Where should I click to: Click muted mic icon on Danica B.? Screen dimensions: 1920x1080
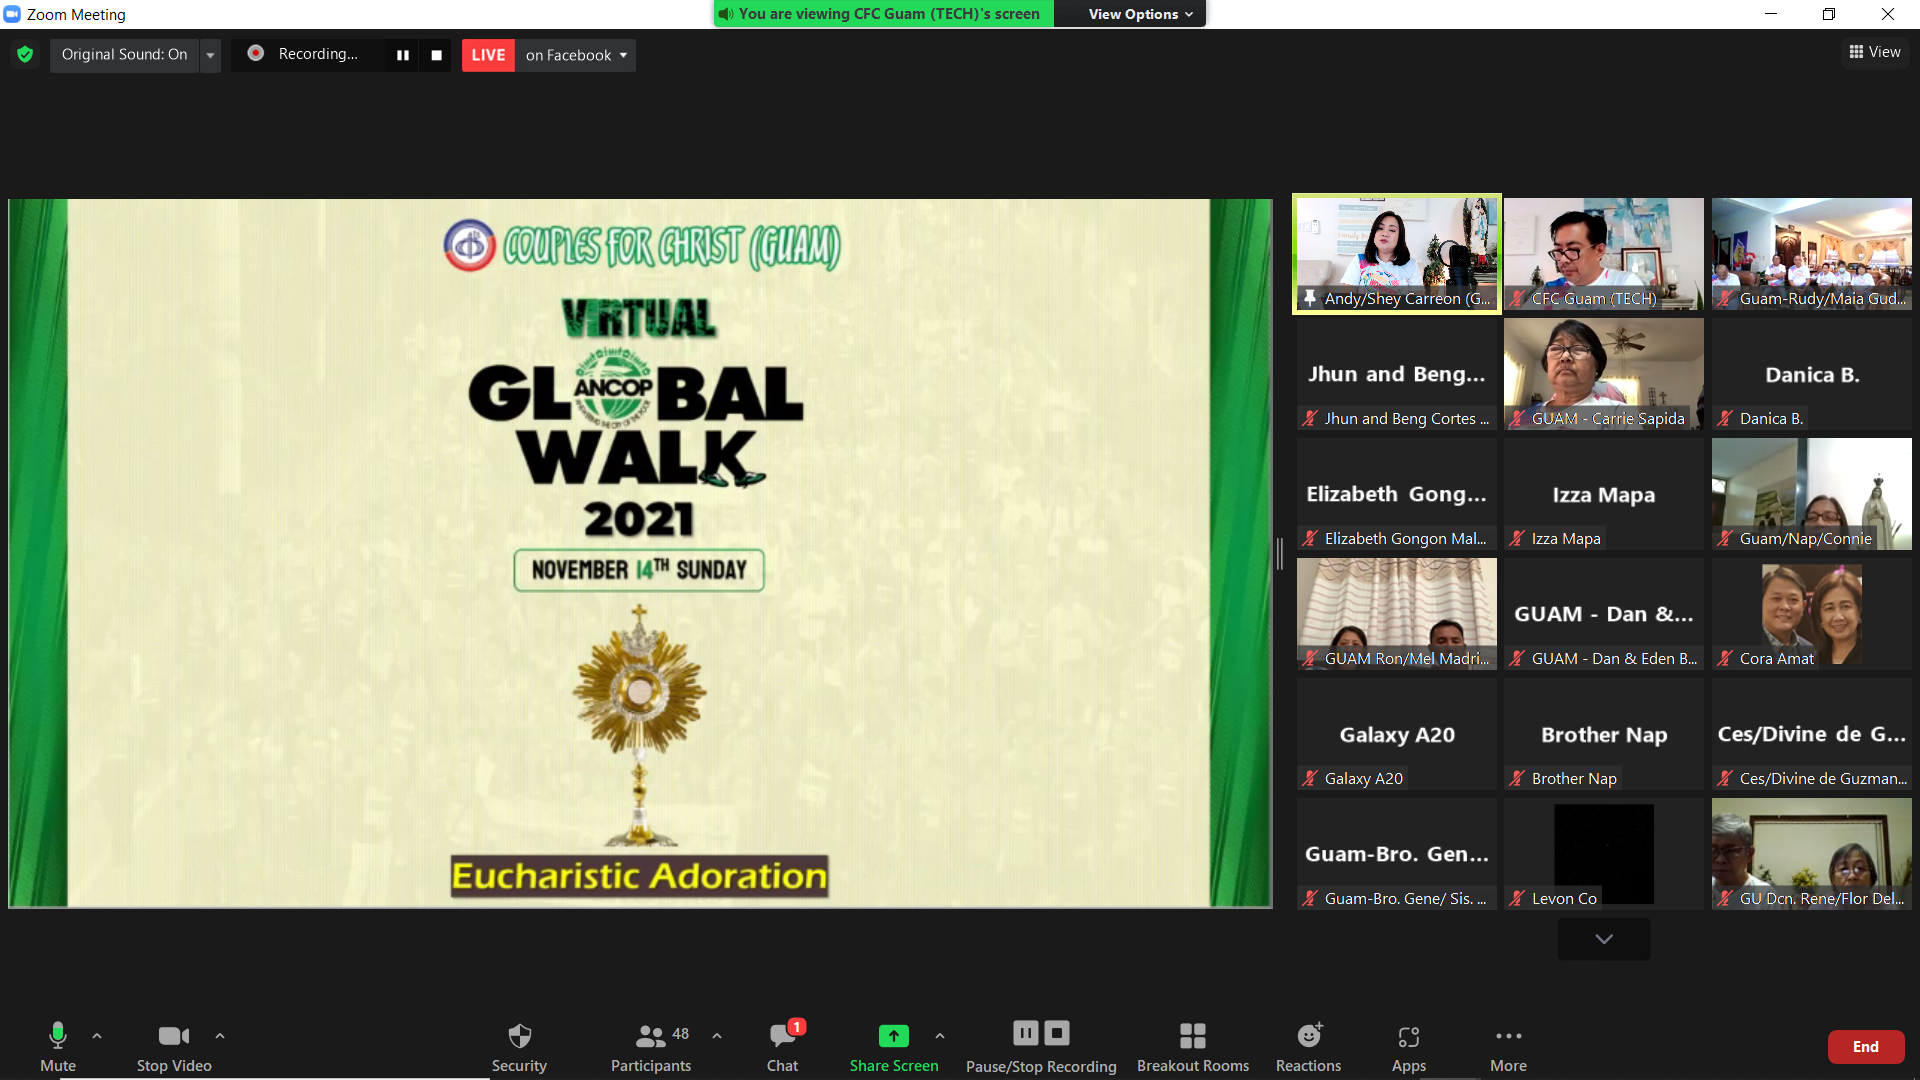click(x=1725, y=418)
